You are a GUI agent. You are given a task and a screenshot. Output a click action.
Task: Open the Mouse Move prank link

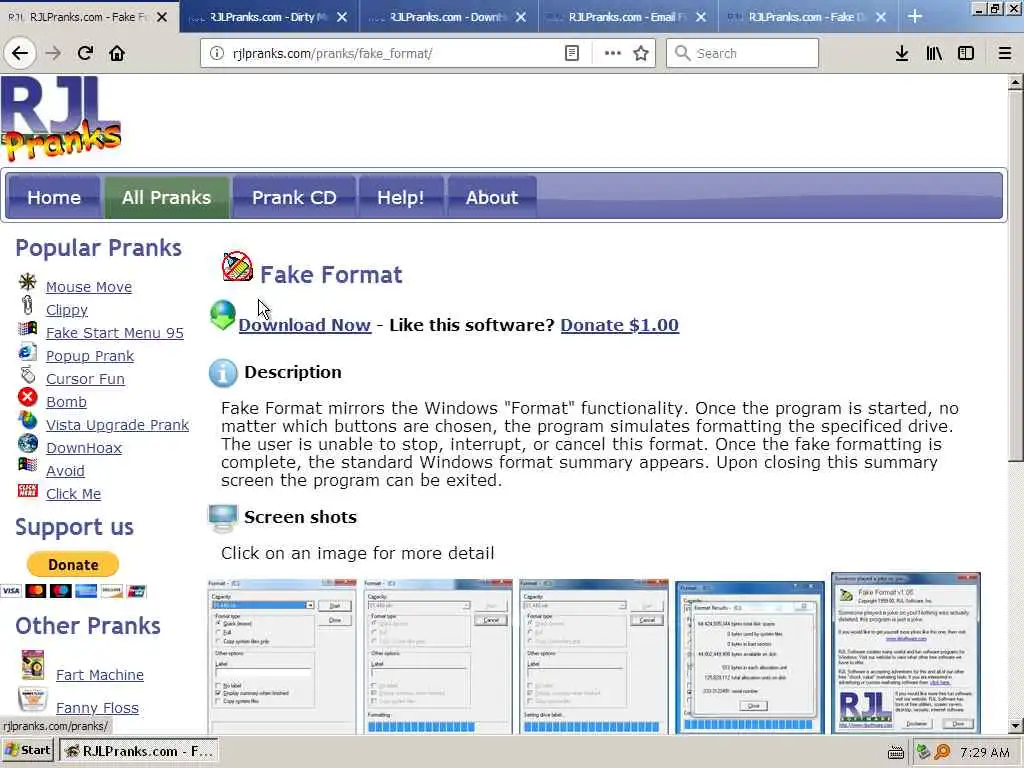pos(89,287)
